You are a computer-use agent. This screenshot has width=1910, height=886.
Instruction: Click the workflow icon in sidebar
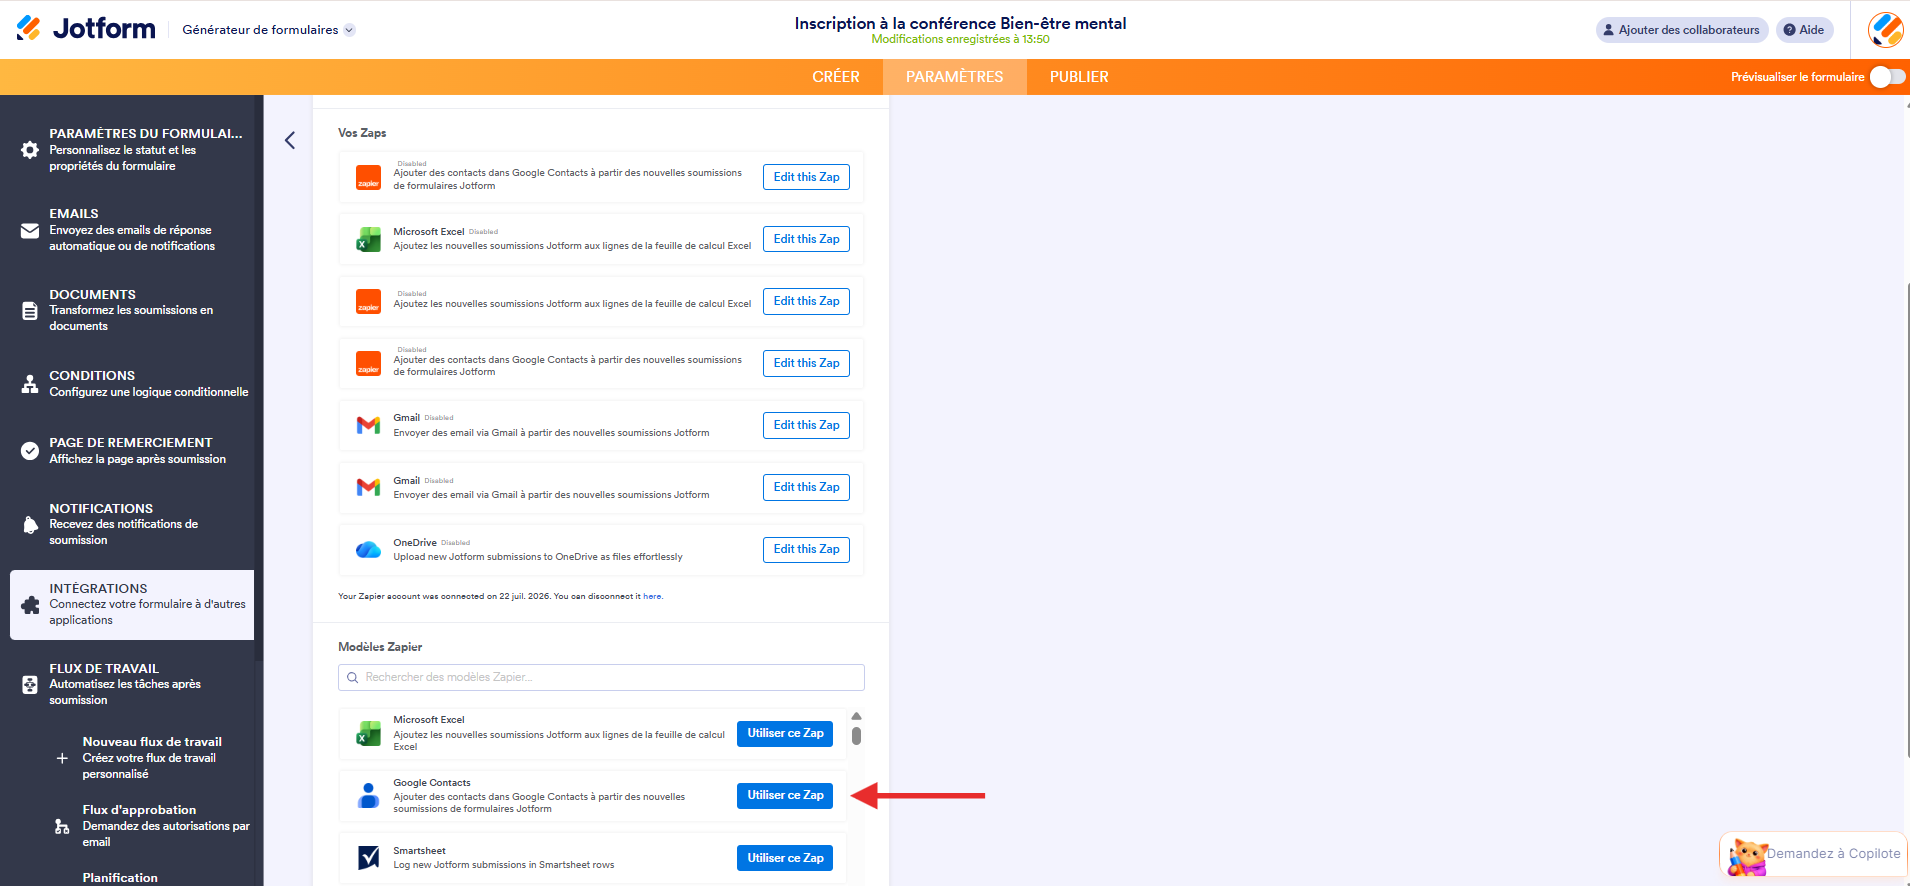[x=30, y=685]
